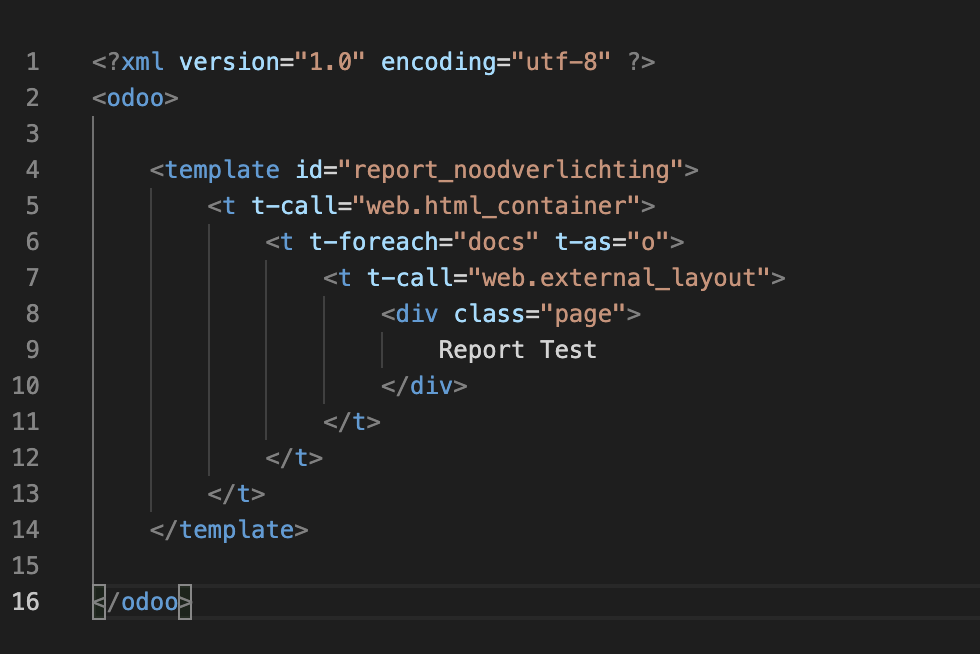Viewport: 980px width, 654px height.
Task: Click the closing template tag
Action: [229, 530]
